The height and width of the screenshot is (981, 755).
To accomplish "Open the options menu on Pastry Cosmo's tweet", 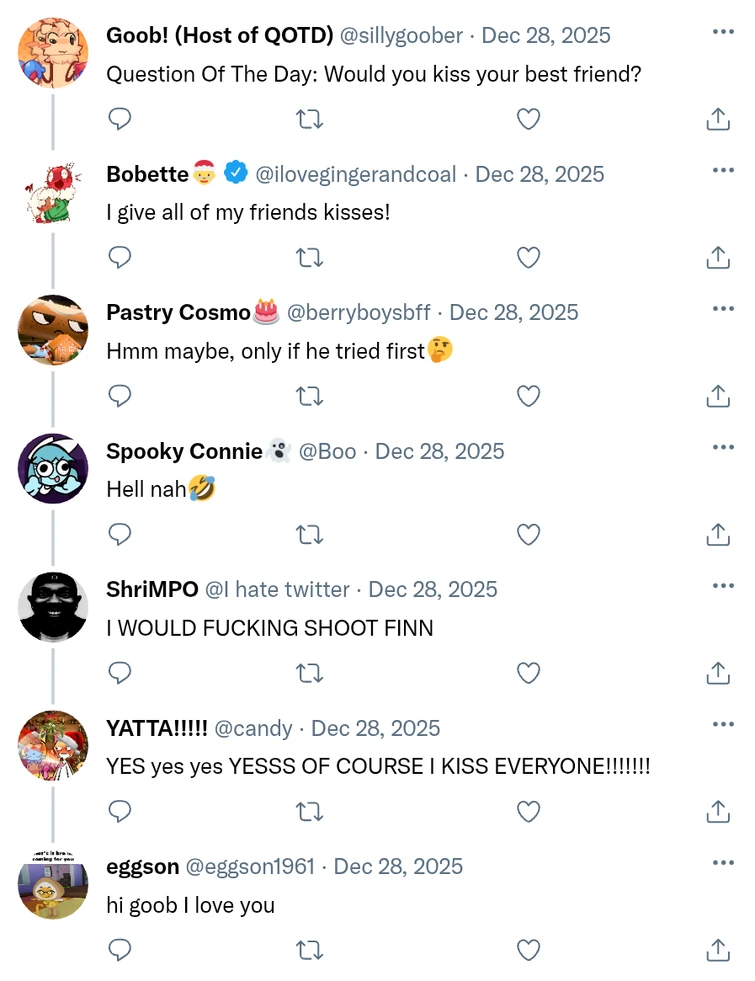I will (x=722, y=308).
